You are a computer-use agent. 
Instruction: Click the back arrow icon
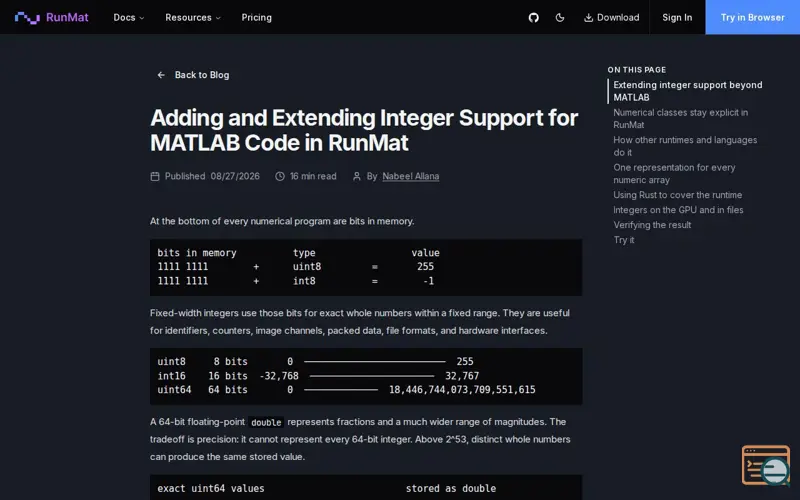(161, 75)
